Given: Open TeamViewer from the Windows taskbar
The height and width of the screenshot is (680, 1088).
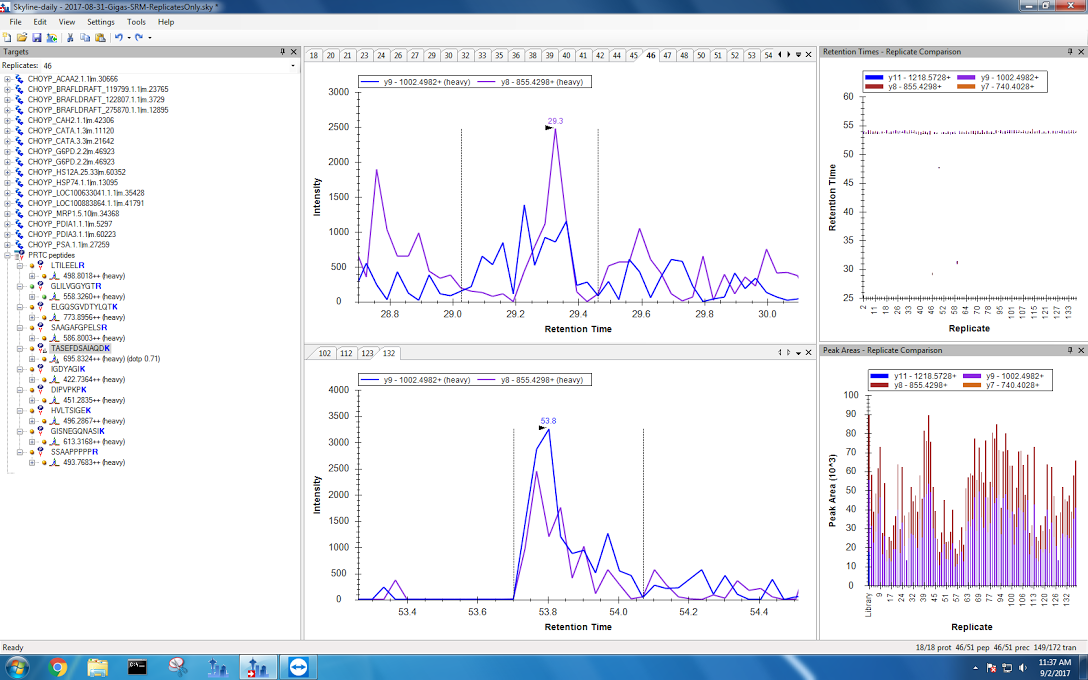Looking at the screenshot, I should point(298,667).
